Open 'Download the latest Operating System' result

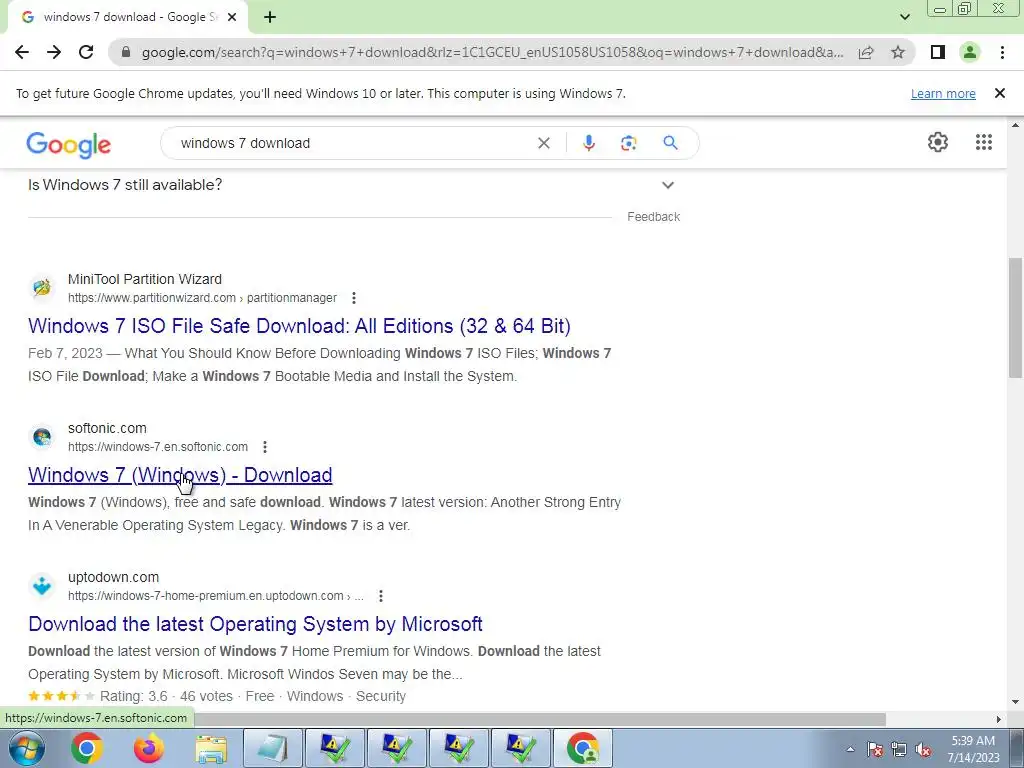click(x=255, y=624)
